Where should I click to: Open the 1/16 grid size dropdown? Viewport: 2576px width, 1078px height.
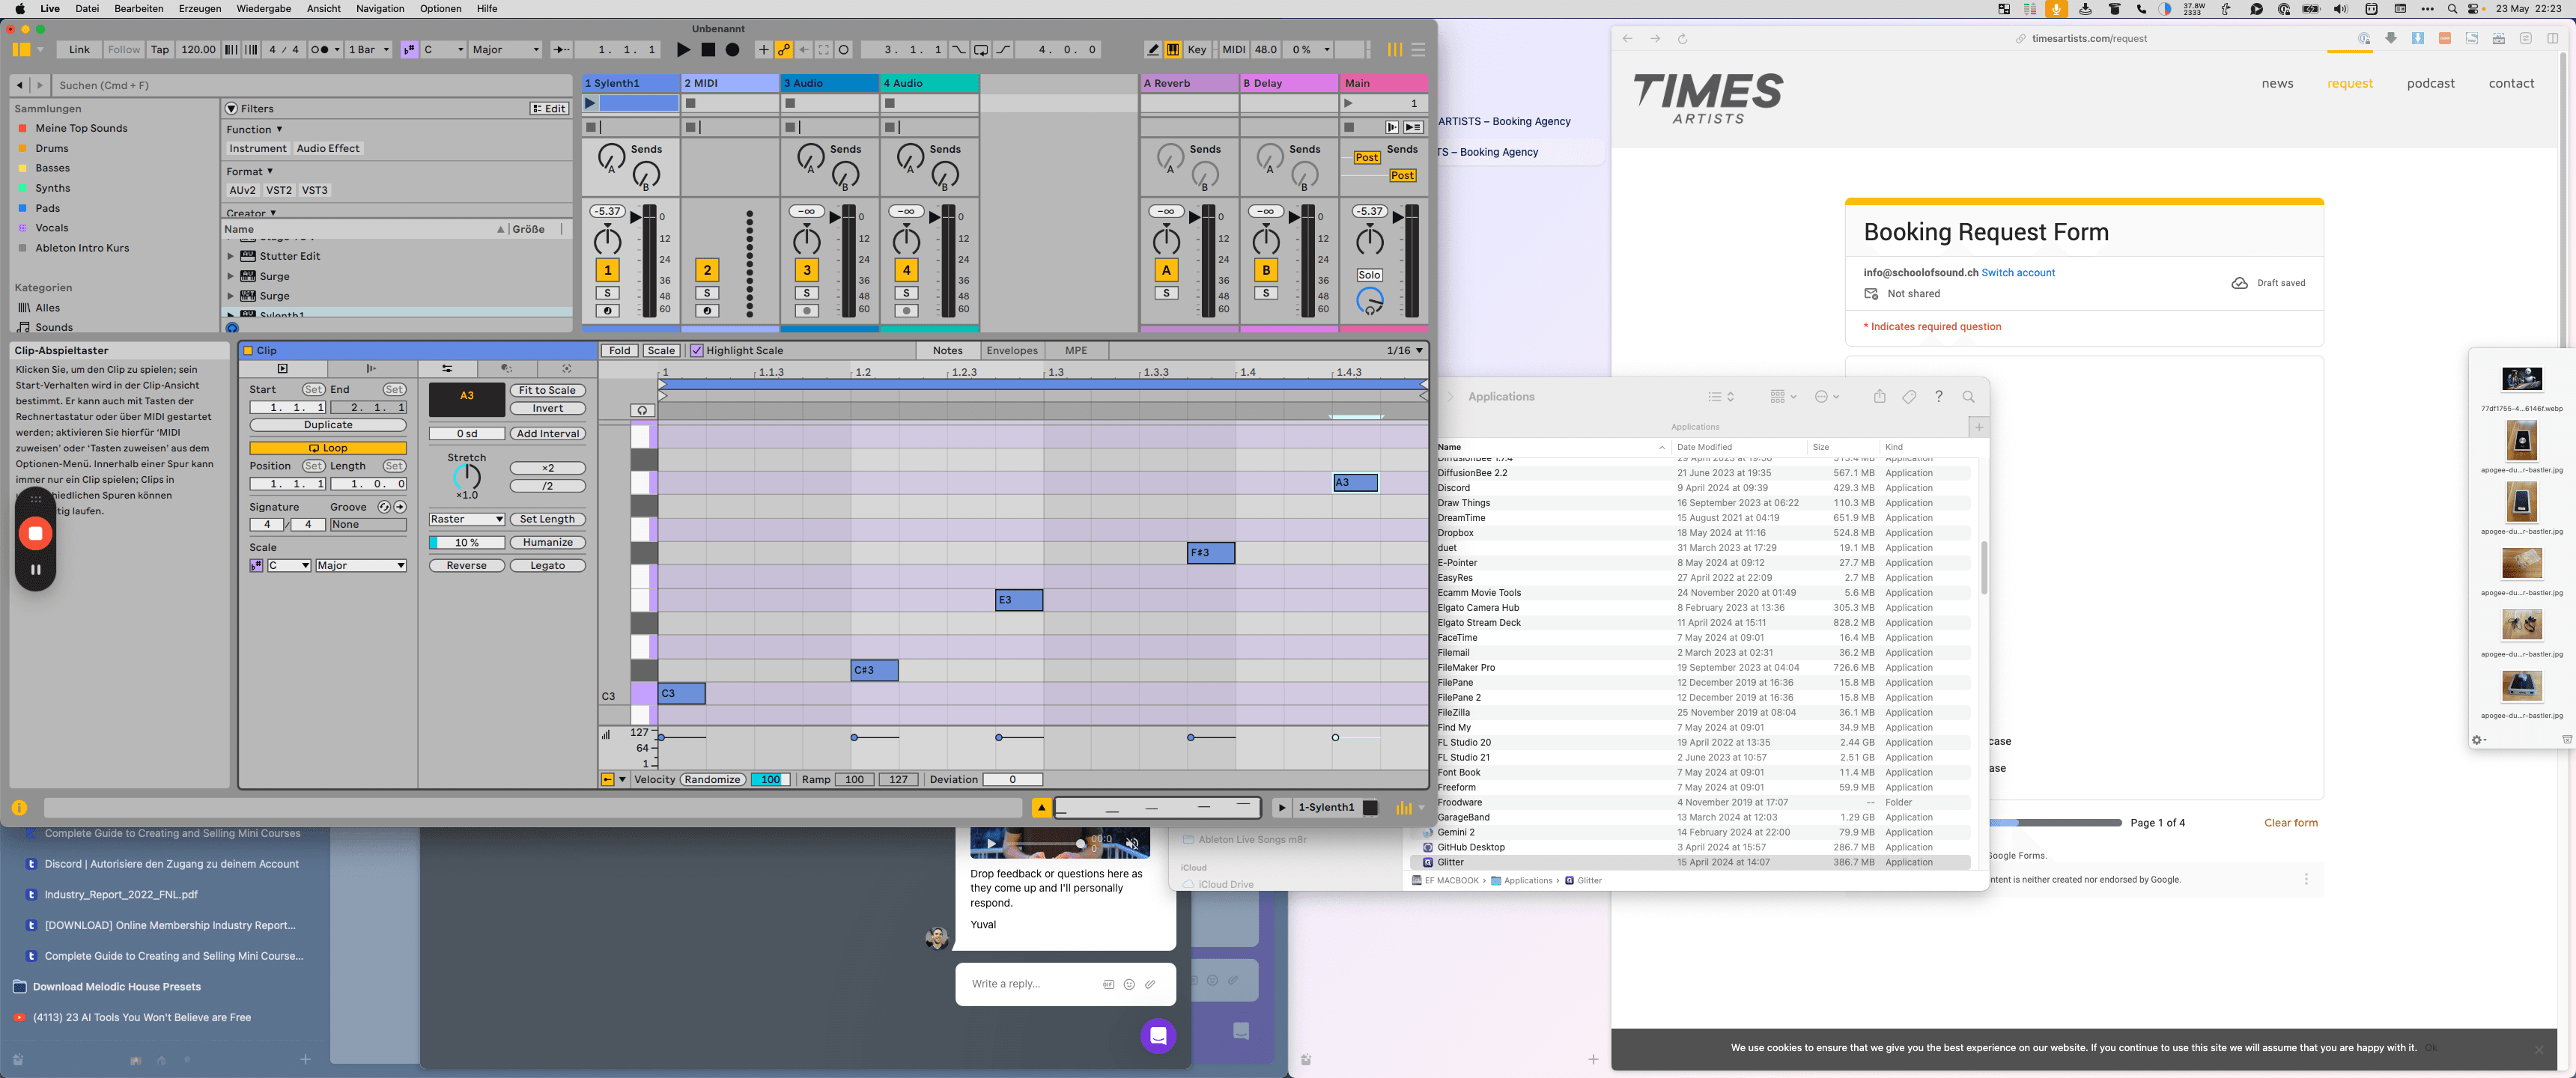click(1405, 351)
